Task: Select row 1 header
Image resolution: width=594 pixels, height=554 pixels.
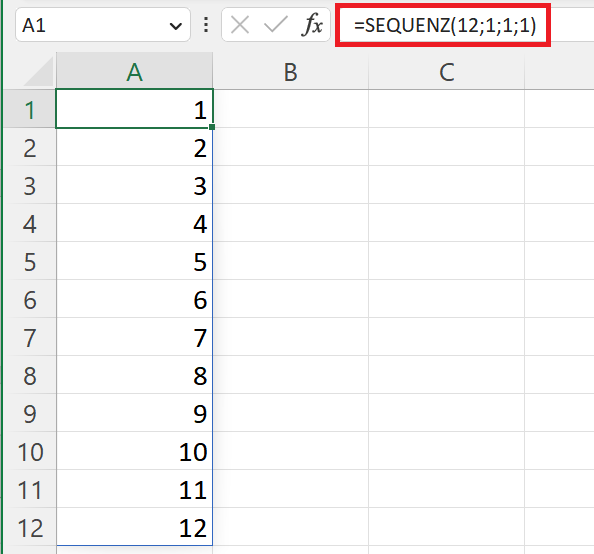Action: point(30,109)
